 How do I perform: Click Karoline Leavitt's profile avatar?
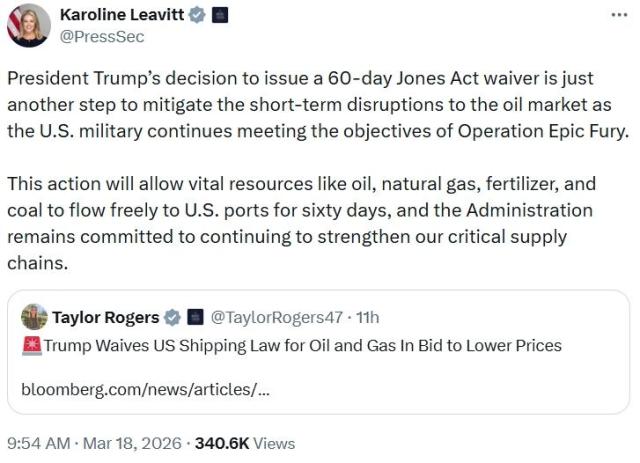click(x=29, y=26)
